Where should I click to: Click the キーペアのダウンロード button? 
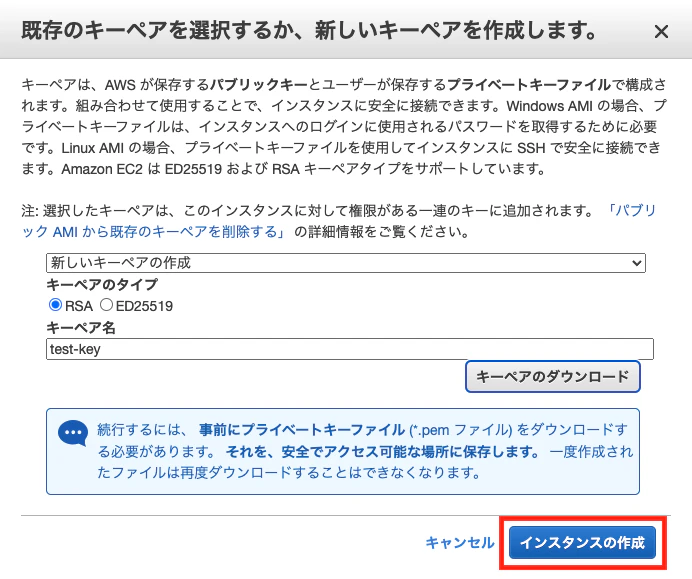553,376
